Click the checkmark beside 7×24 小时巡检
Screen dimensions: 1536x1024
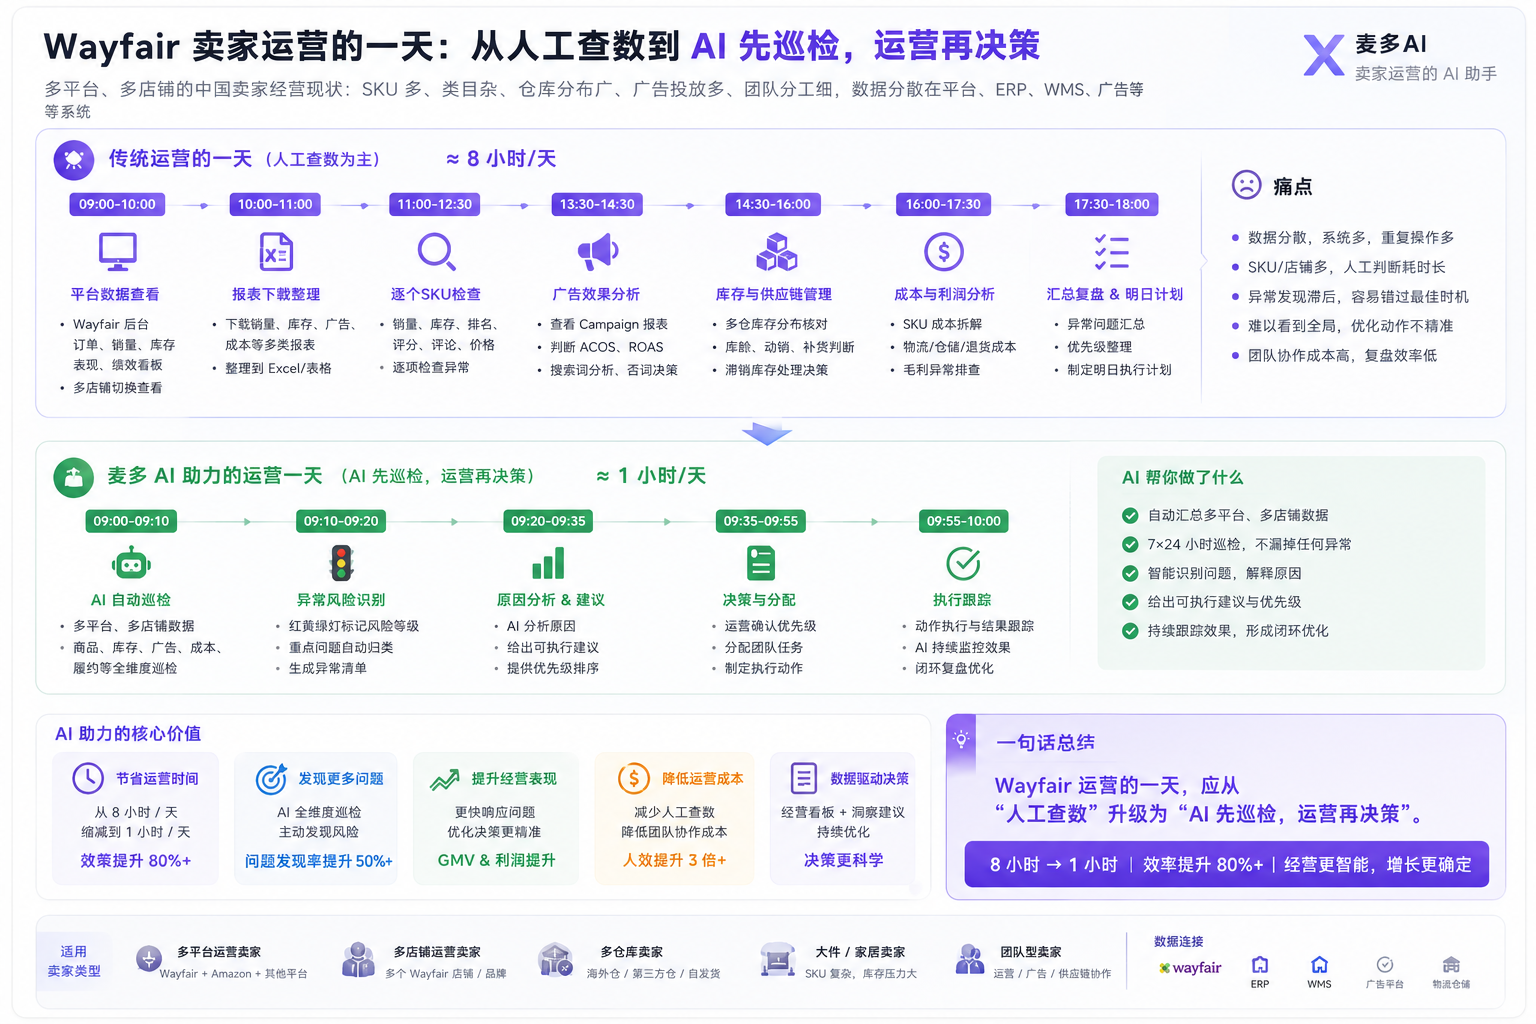pos(1130,544)
